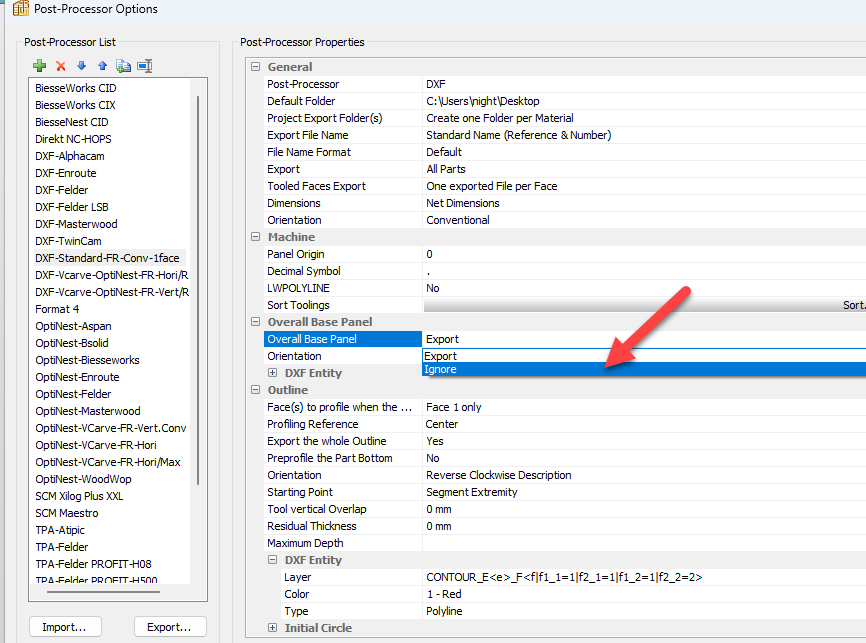Rename the selected post-processor via rename icon
This screenshot has height=643, width=866.
tap(145, 66)
